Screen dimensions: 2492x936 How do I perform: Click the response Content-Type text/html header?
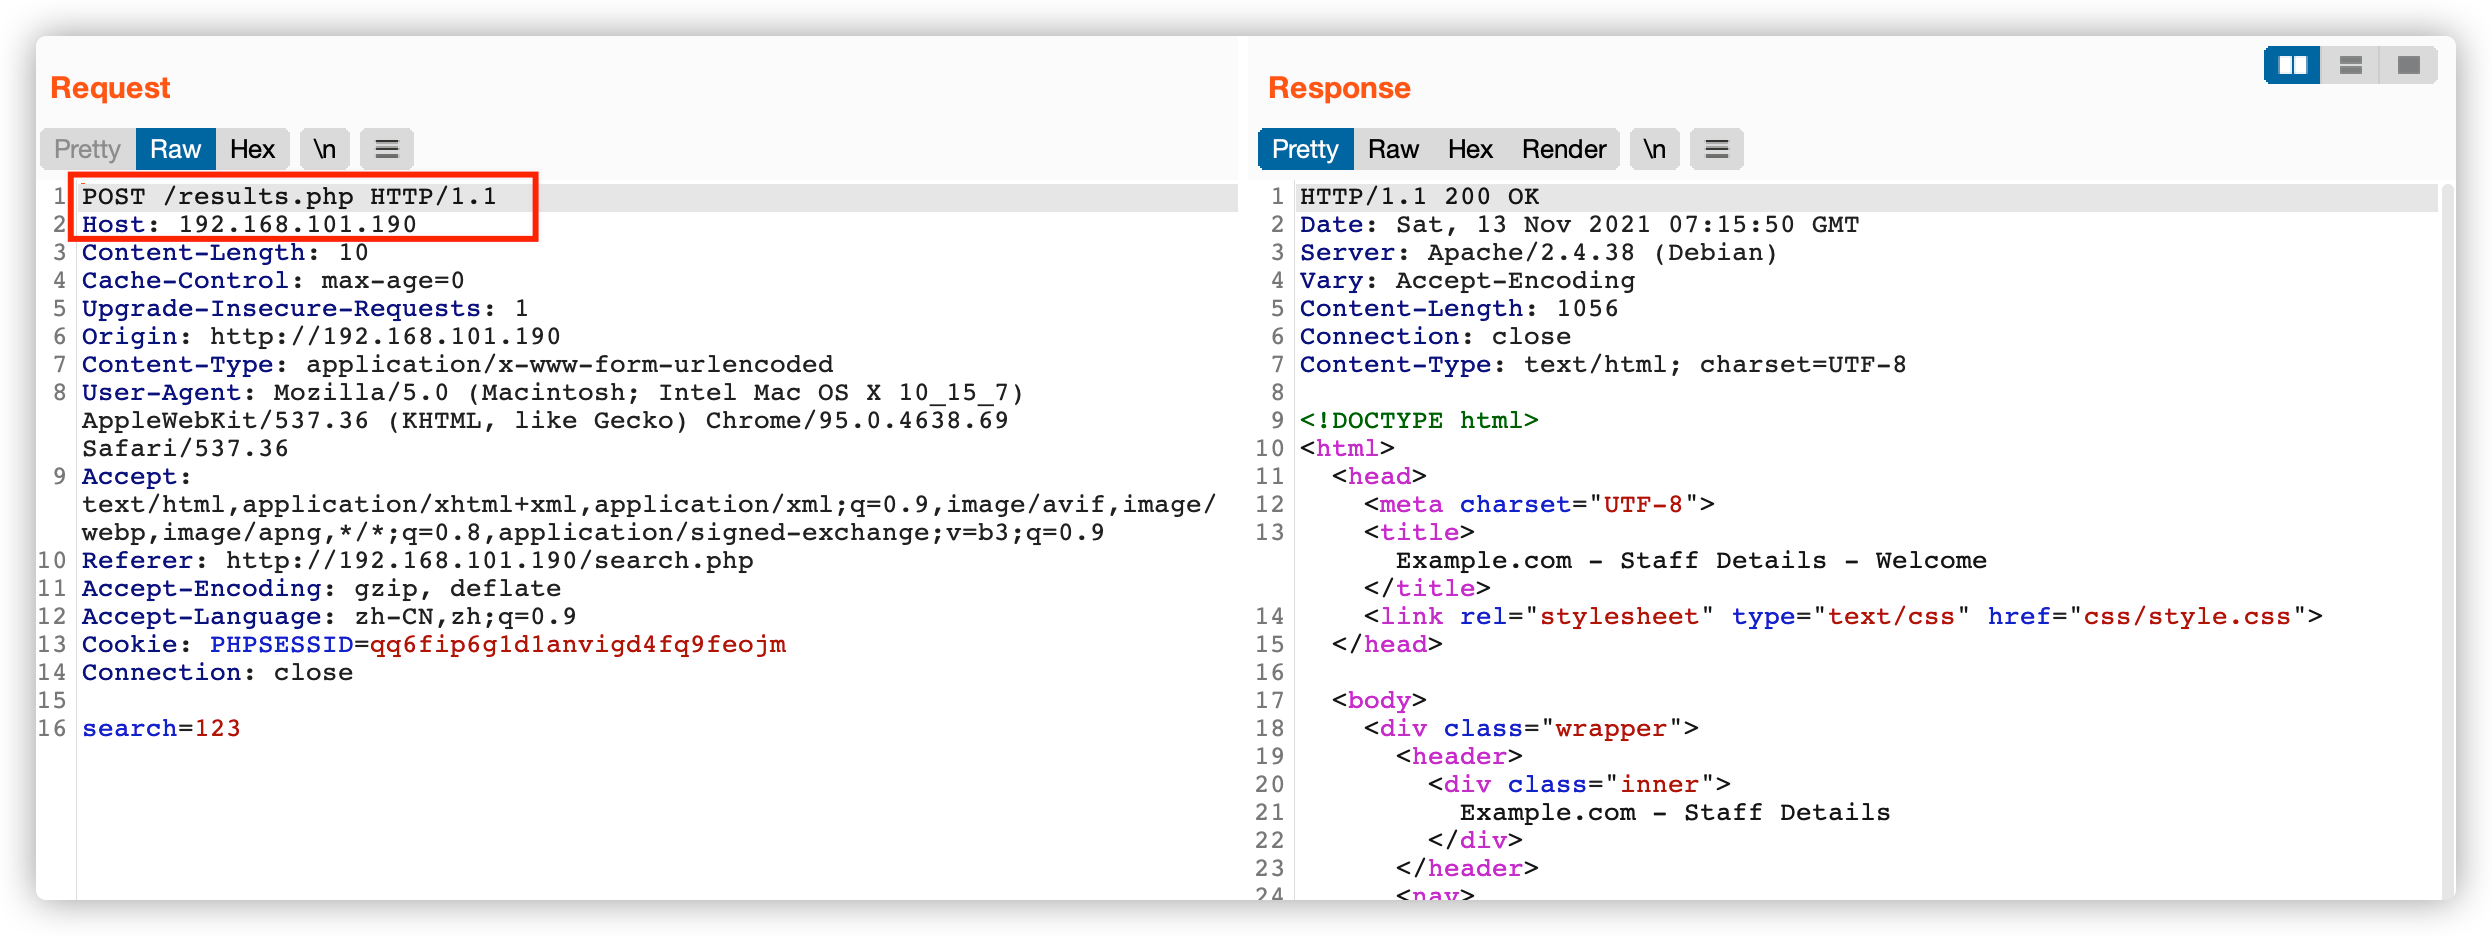[x=1603, y=365]
